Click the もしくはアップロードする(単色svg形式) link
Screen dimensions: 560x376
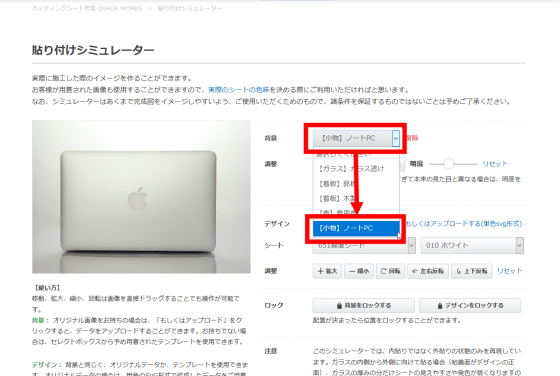pyautogui.click(x=464, y=224)
